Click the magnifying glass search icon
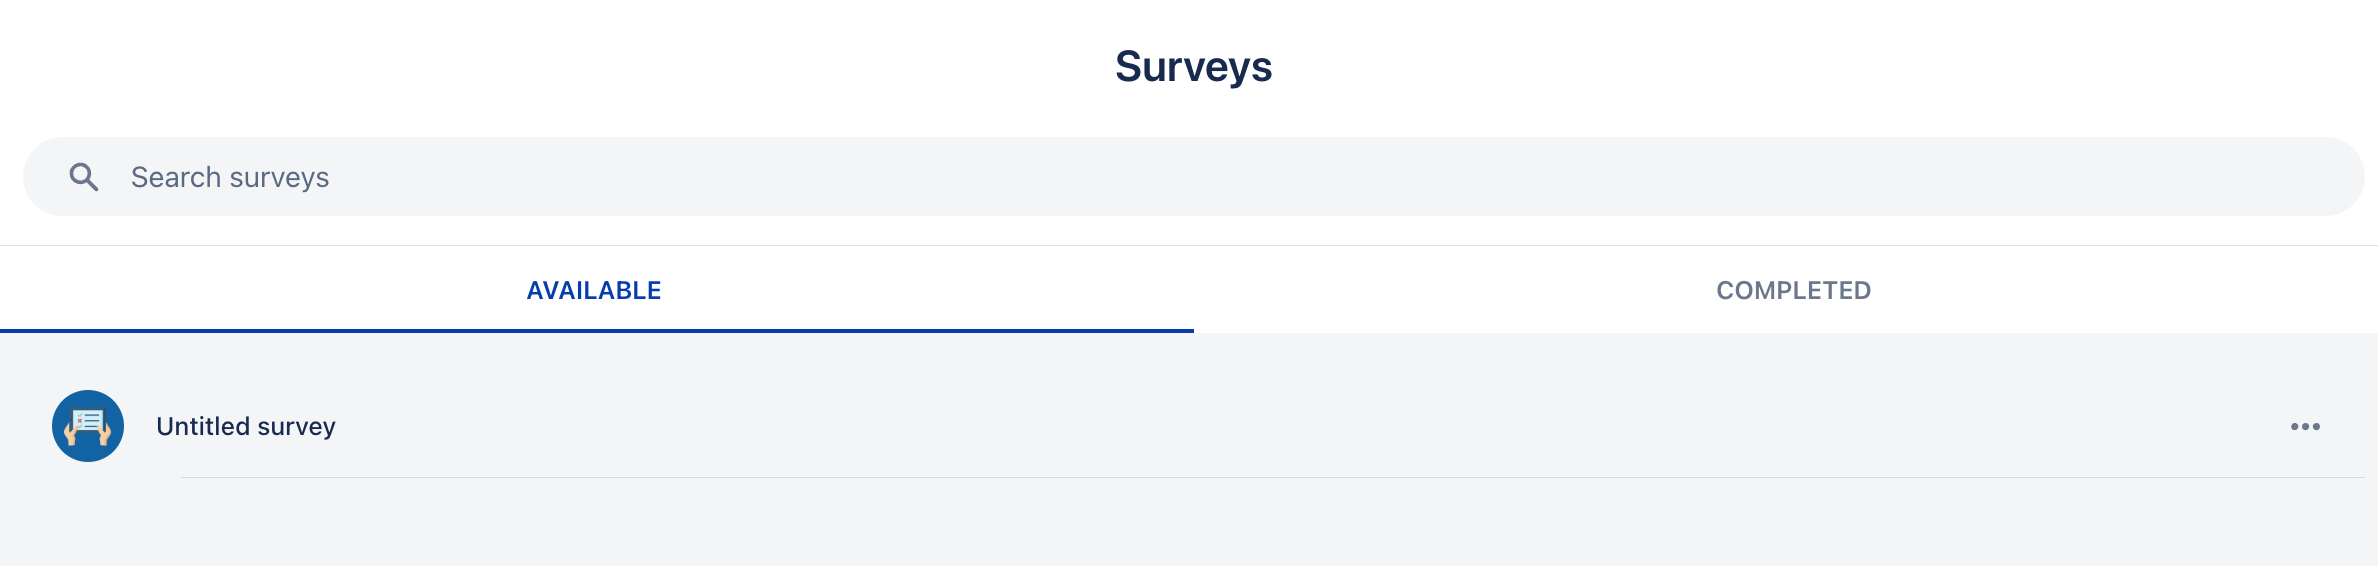Image resolution: width=2378 pixels, height=566 pixels. [x=84, y=177]
